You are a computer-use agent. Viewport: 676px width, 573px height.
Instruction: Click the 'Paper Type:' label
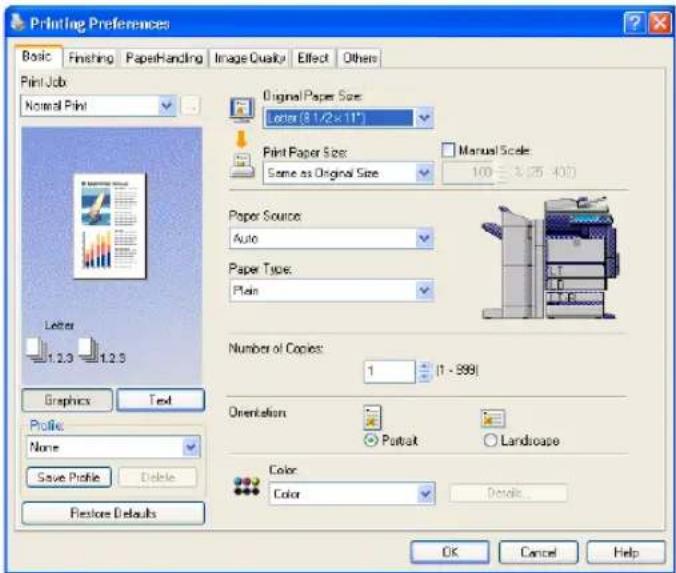pyautogui.click(x=260, y=269)
